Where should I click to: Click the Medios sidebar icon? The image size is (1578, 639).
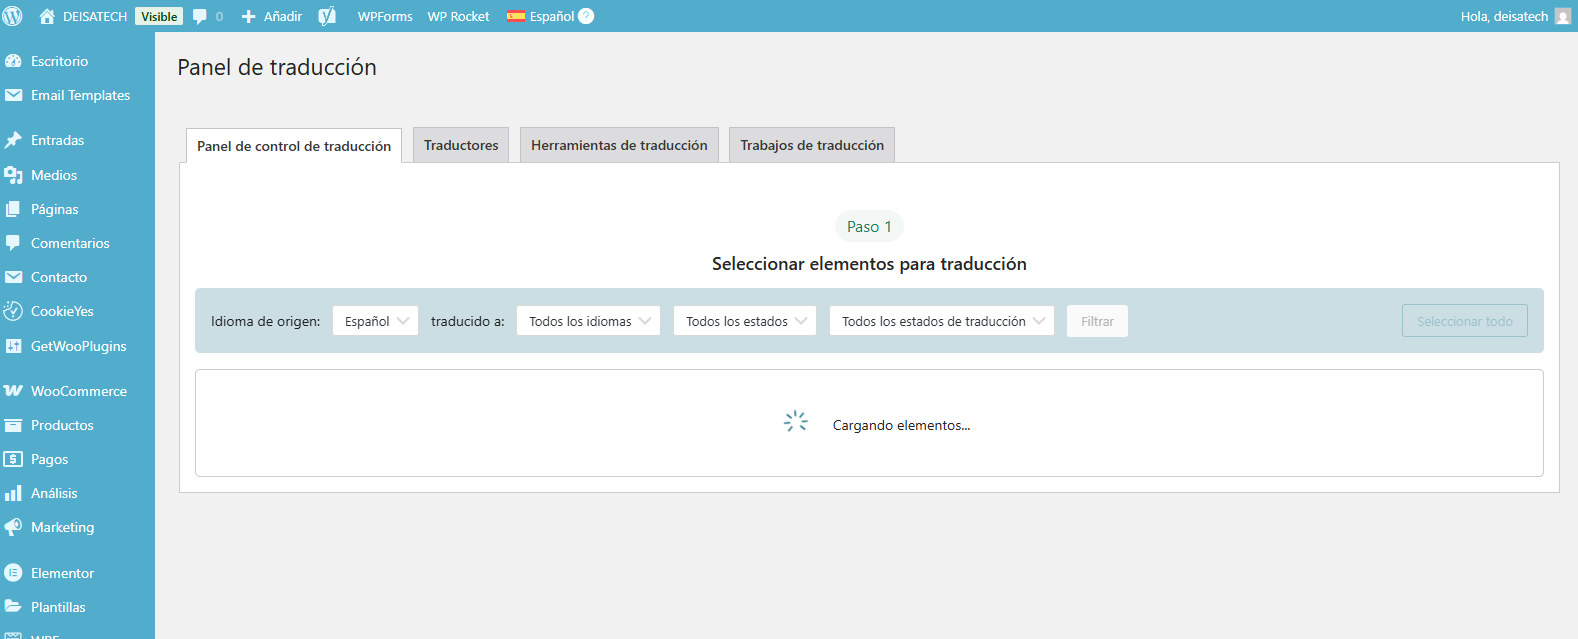[13, 175]
